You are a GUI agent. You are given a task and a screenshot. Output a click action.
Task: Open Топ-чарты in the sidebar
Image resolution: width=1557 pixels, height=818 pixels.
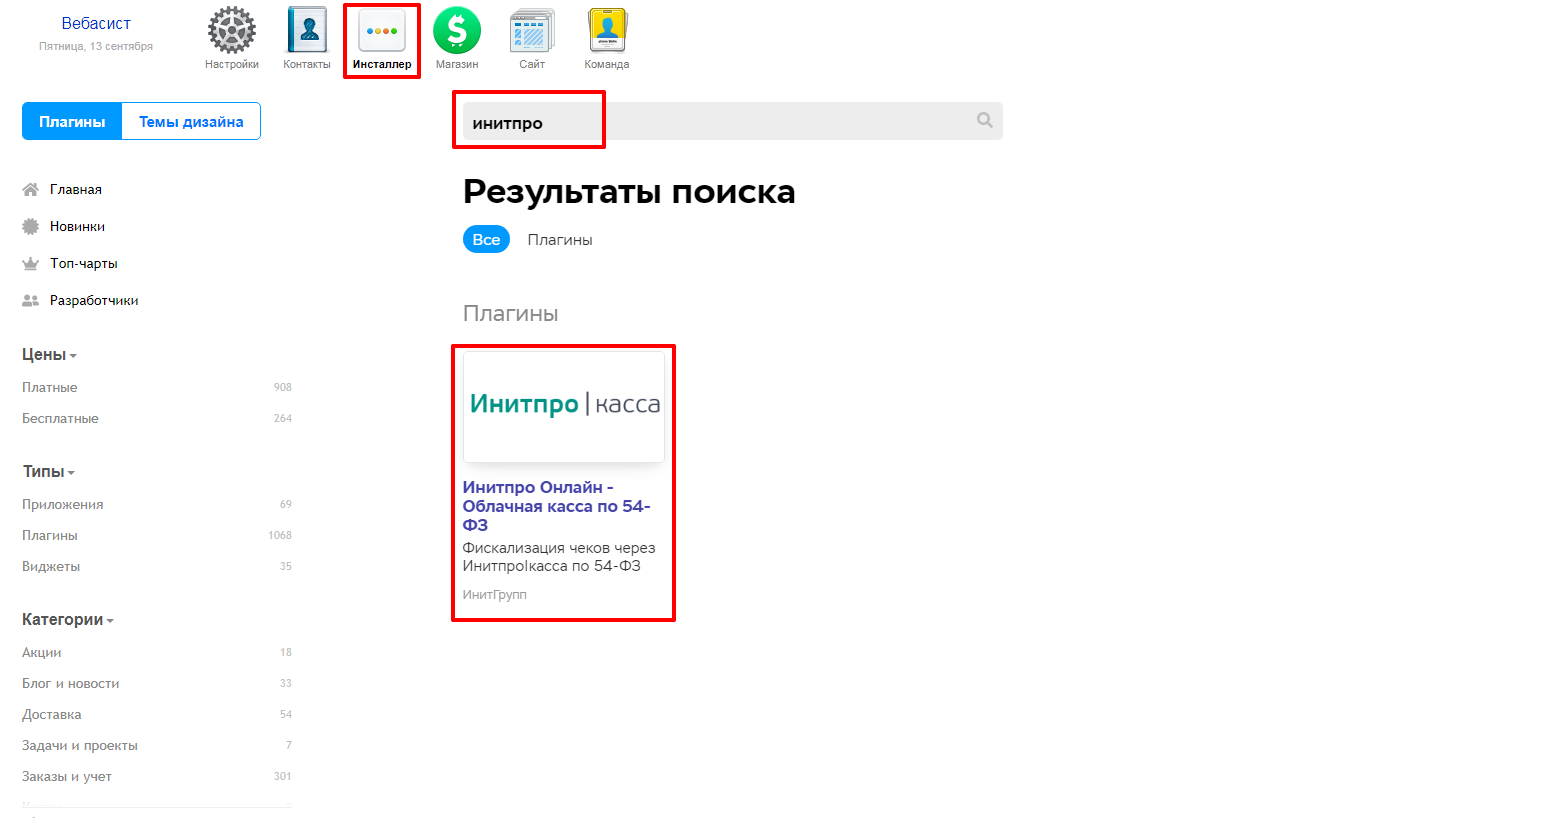(x=84, y=263)
